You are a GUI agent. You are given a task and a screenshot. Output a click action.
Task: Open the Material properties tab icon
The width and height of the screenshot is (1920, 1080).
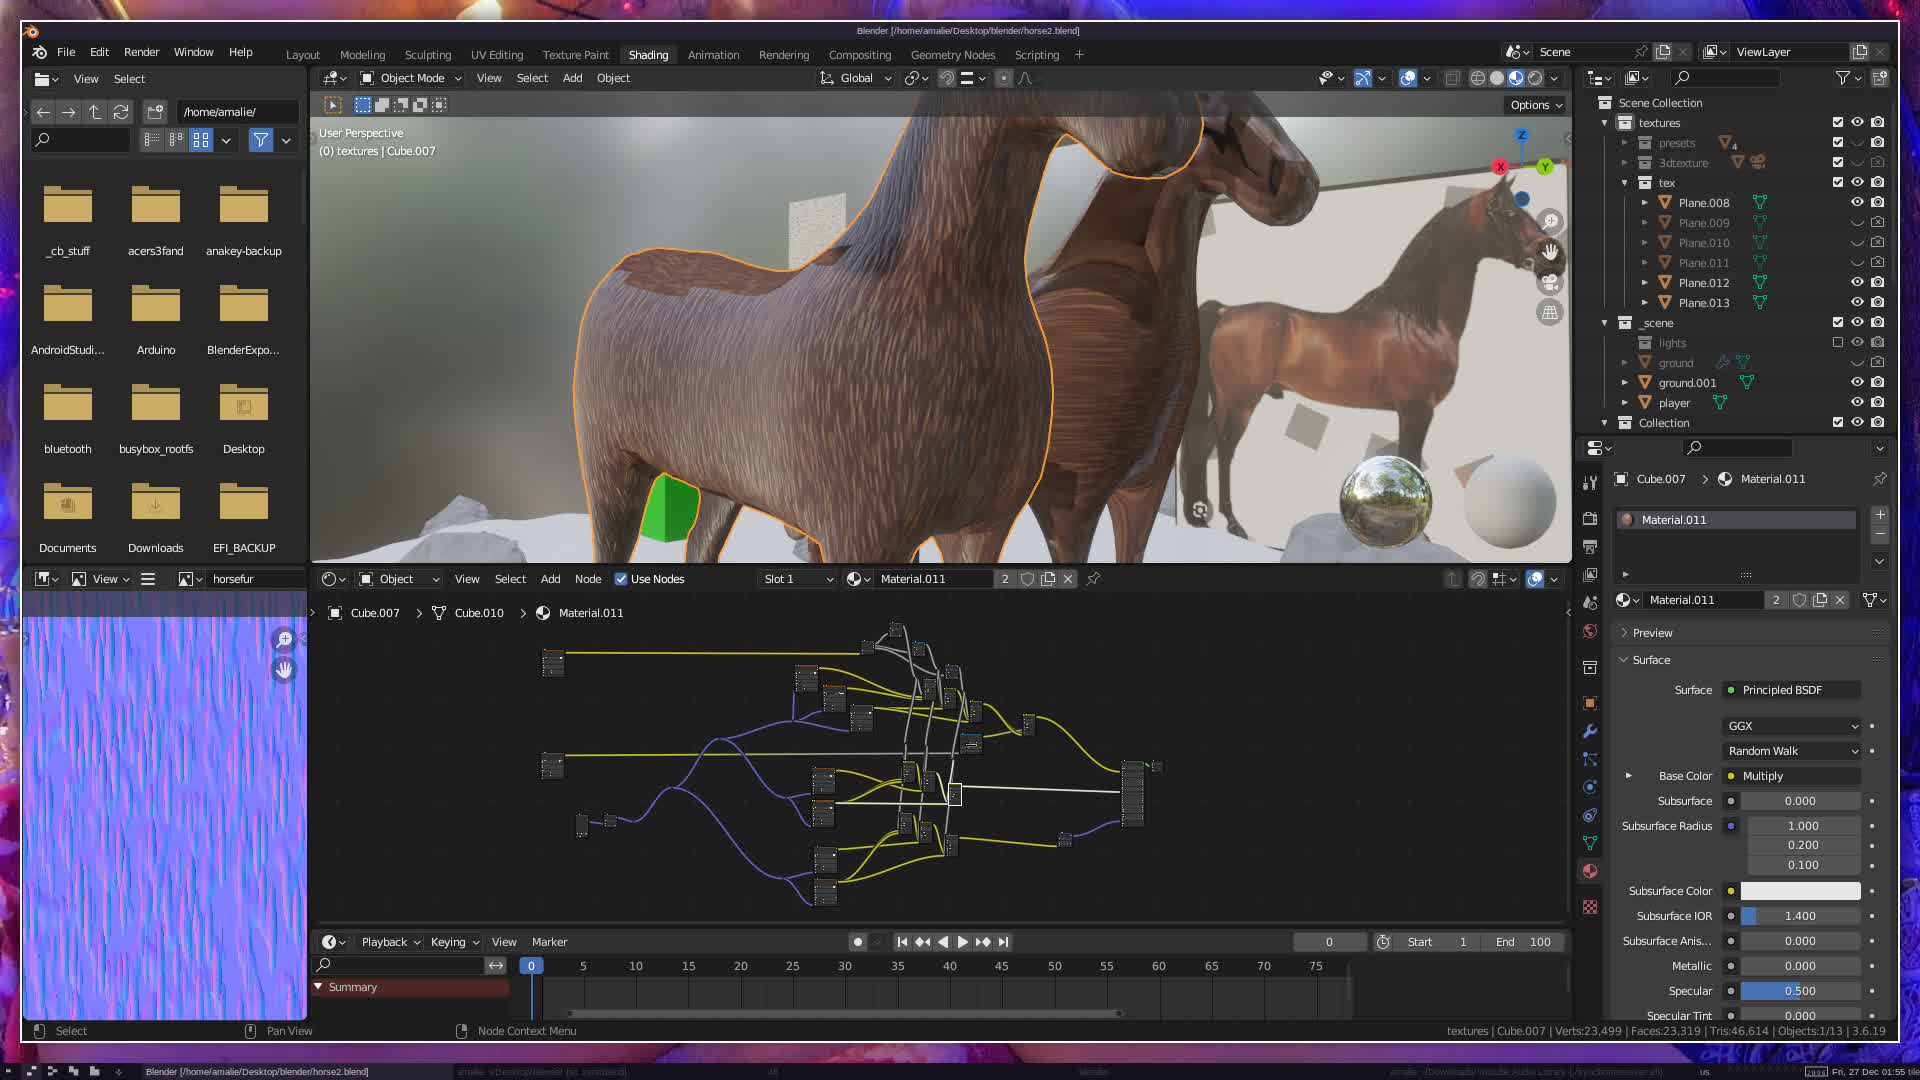[x=1590, y=871]
